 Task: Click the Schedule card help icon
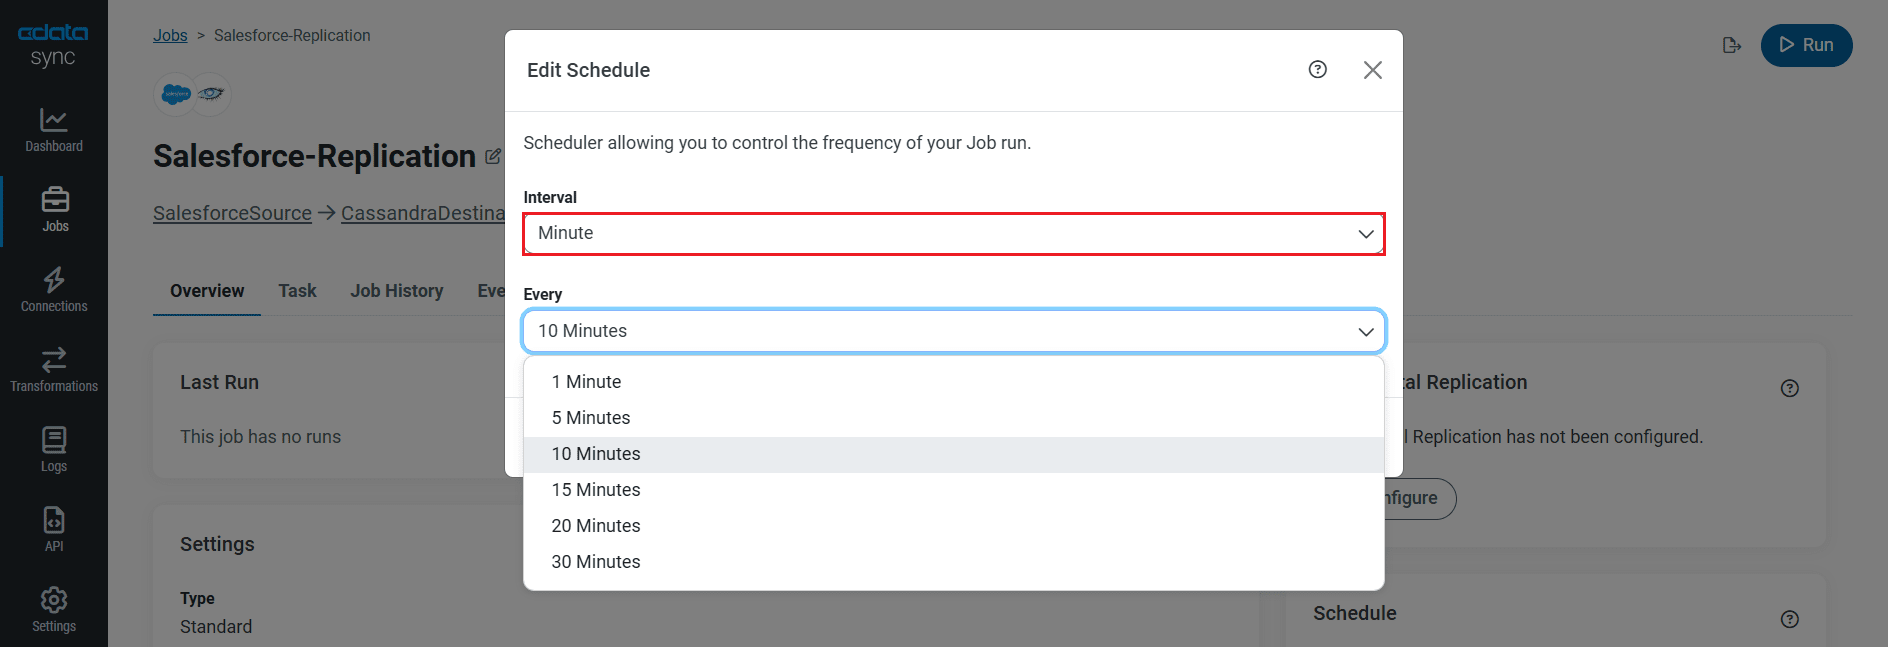click(x=1790, y=619)
